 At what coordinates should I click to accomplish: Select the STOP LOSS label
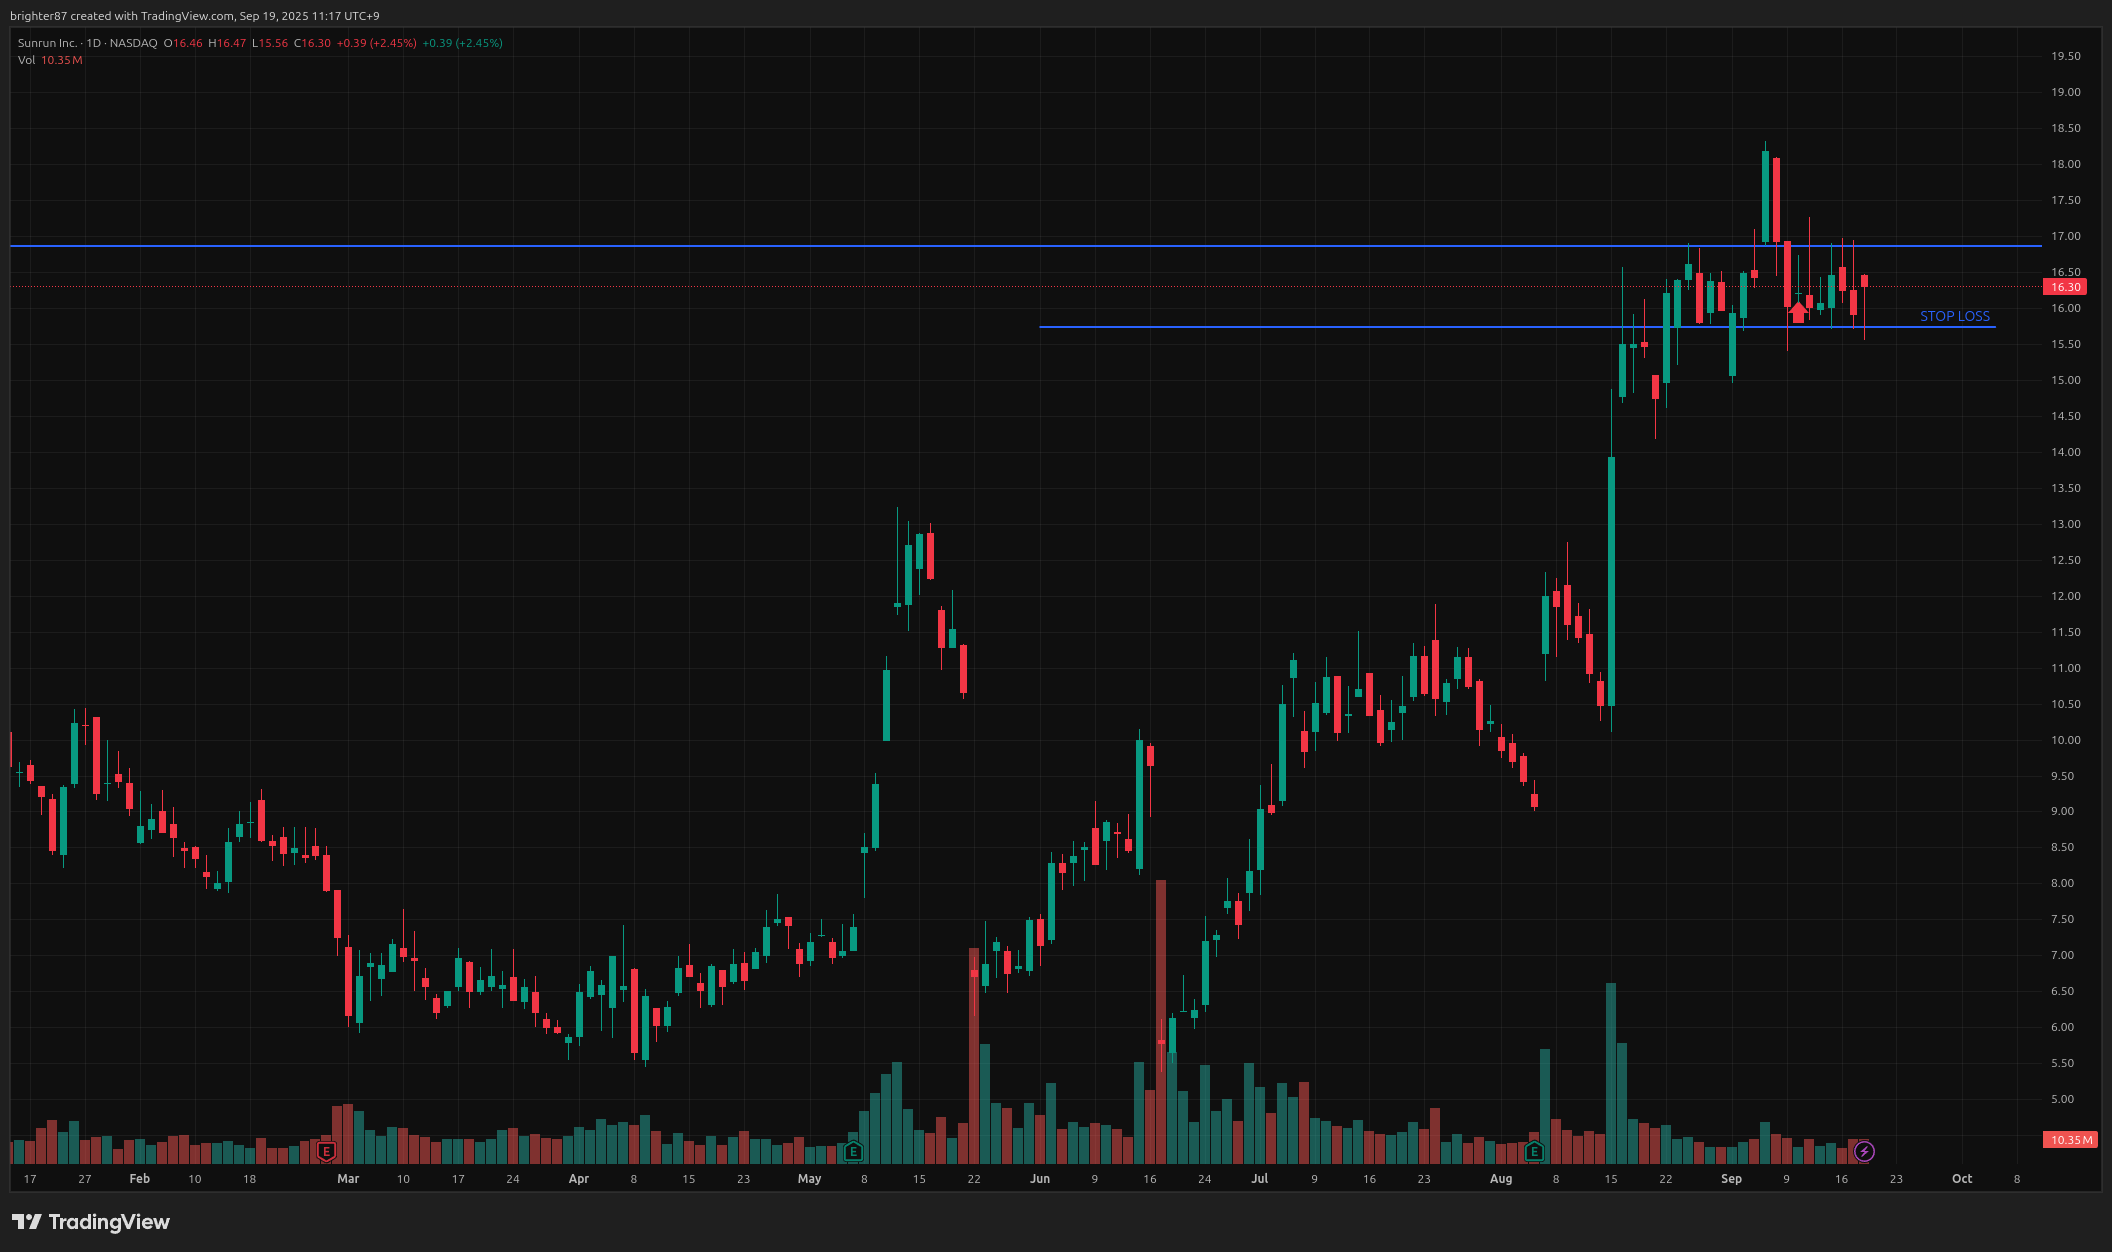[x=1954, y=316]
